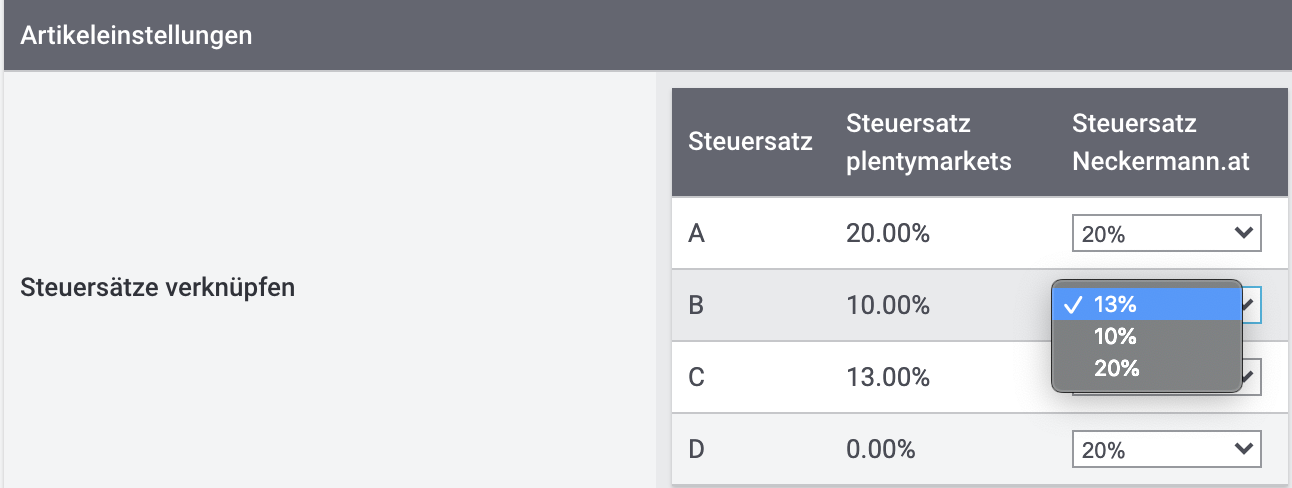The height and width of the screenshot is (488, 1292).
Task: Click the 20.00% plentymarkets value
Action: [888, 234]
